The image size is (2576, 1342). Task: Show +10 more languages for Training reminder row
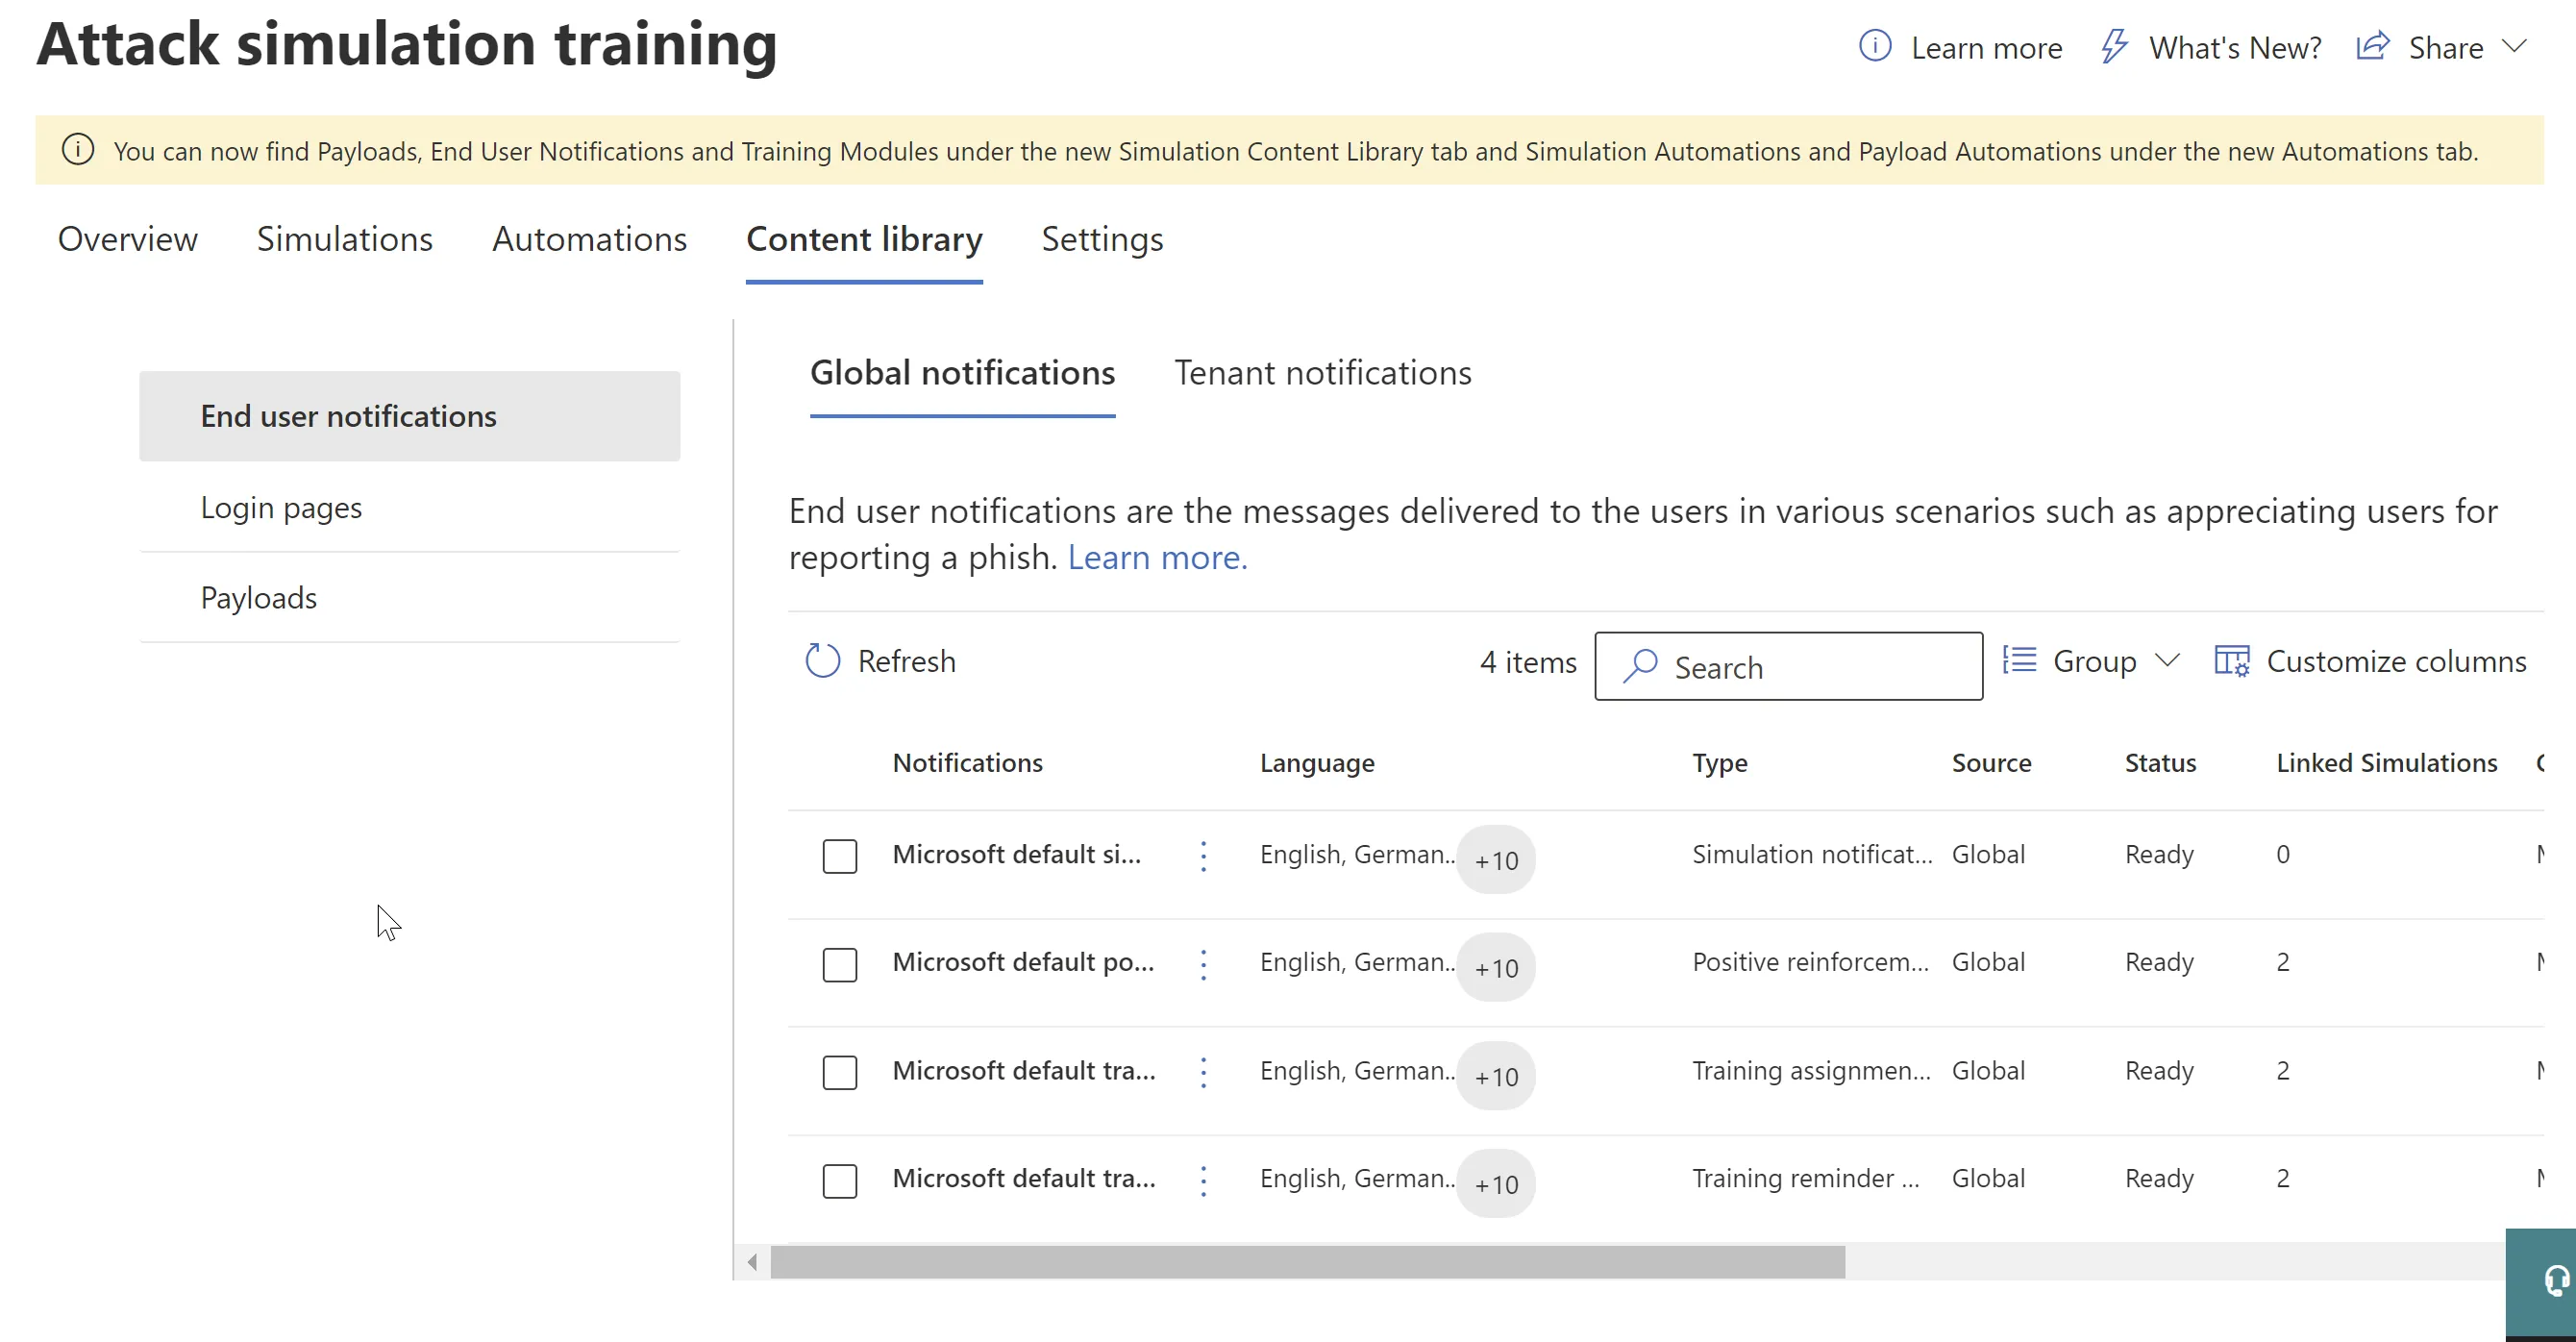pyautogui.click(x=1496, y=1184)
